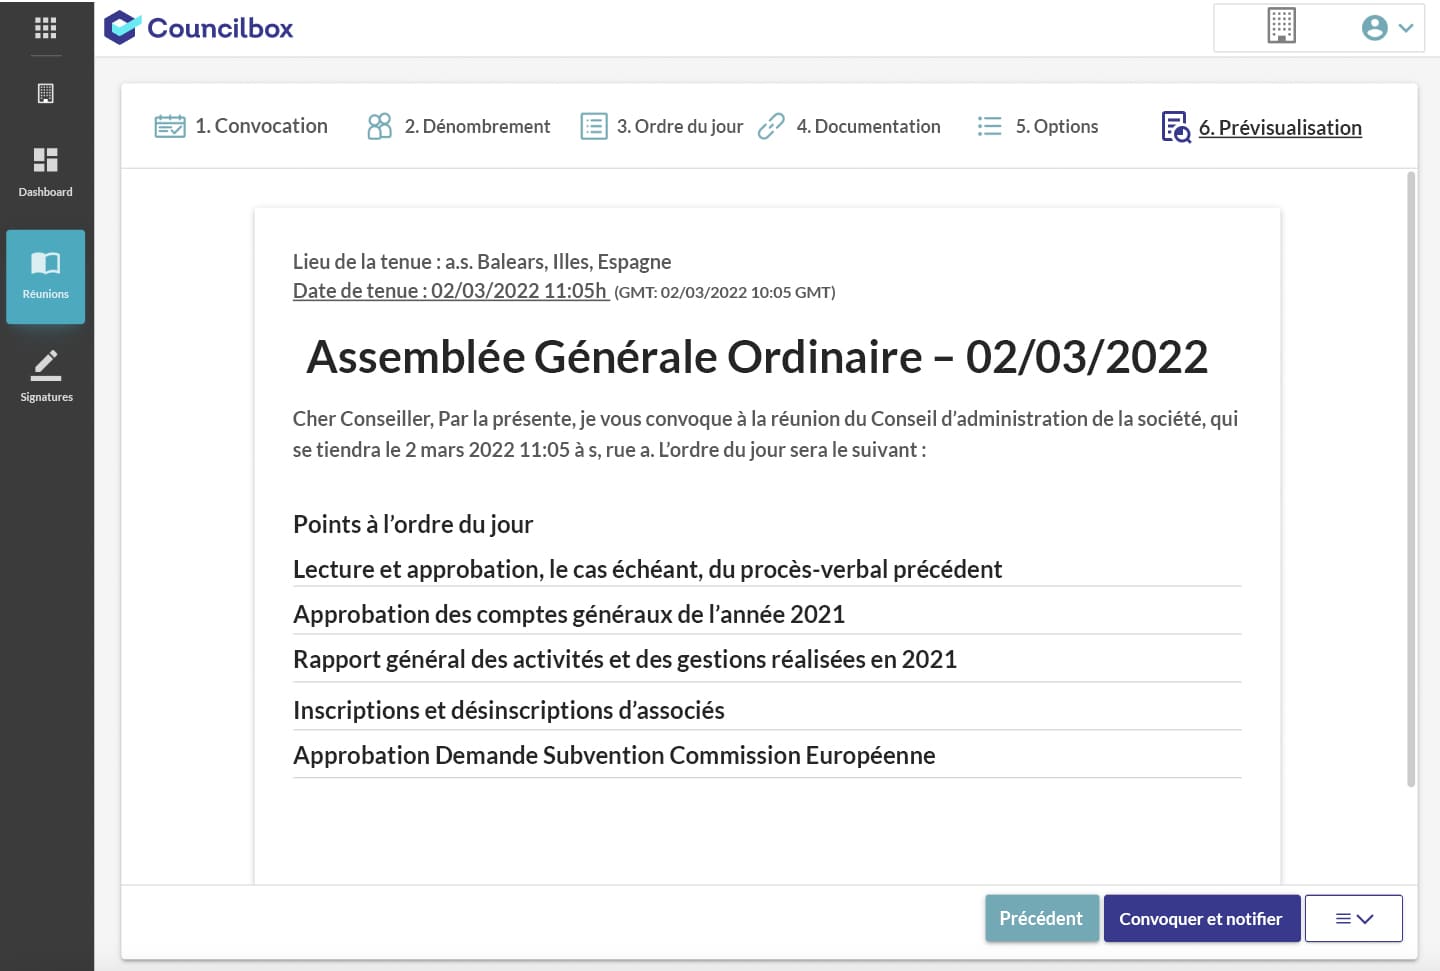The width and height of the screenshot is (1440, 971).
Task: Click the Date de tenue underlined text
Action: [x=450, y=291]
